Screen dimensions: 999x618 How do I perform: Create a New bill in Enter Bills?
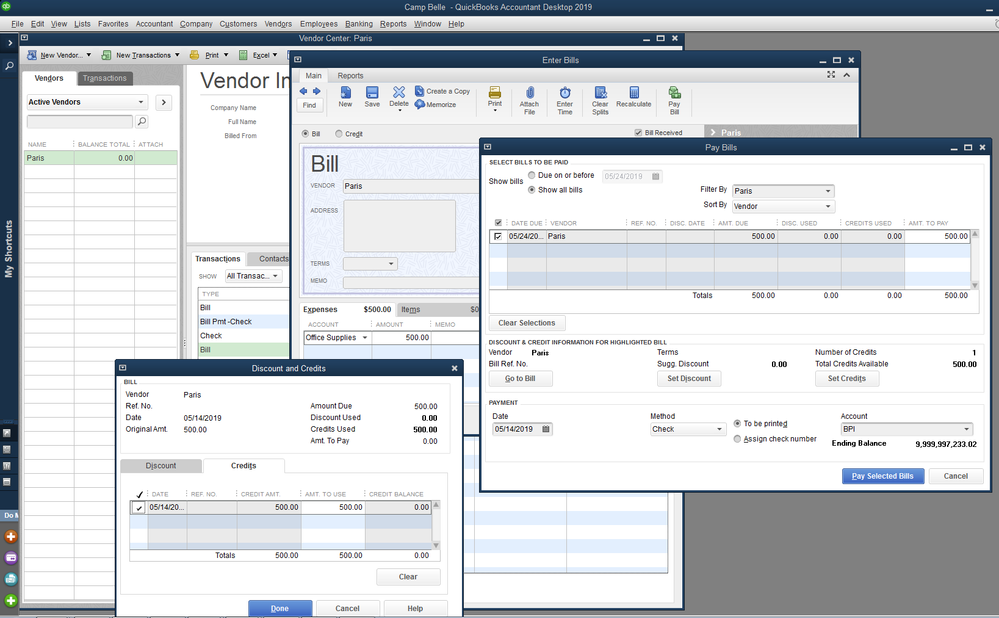pos(345,97)
